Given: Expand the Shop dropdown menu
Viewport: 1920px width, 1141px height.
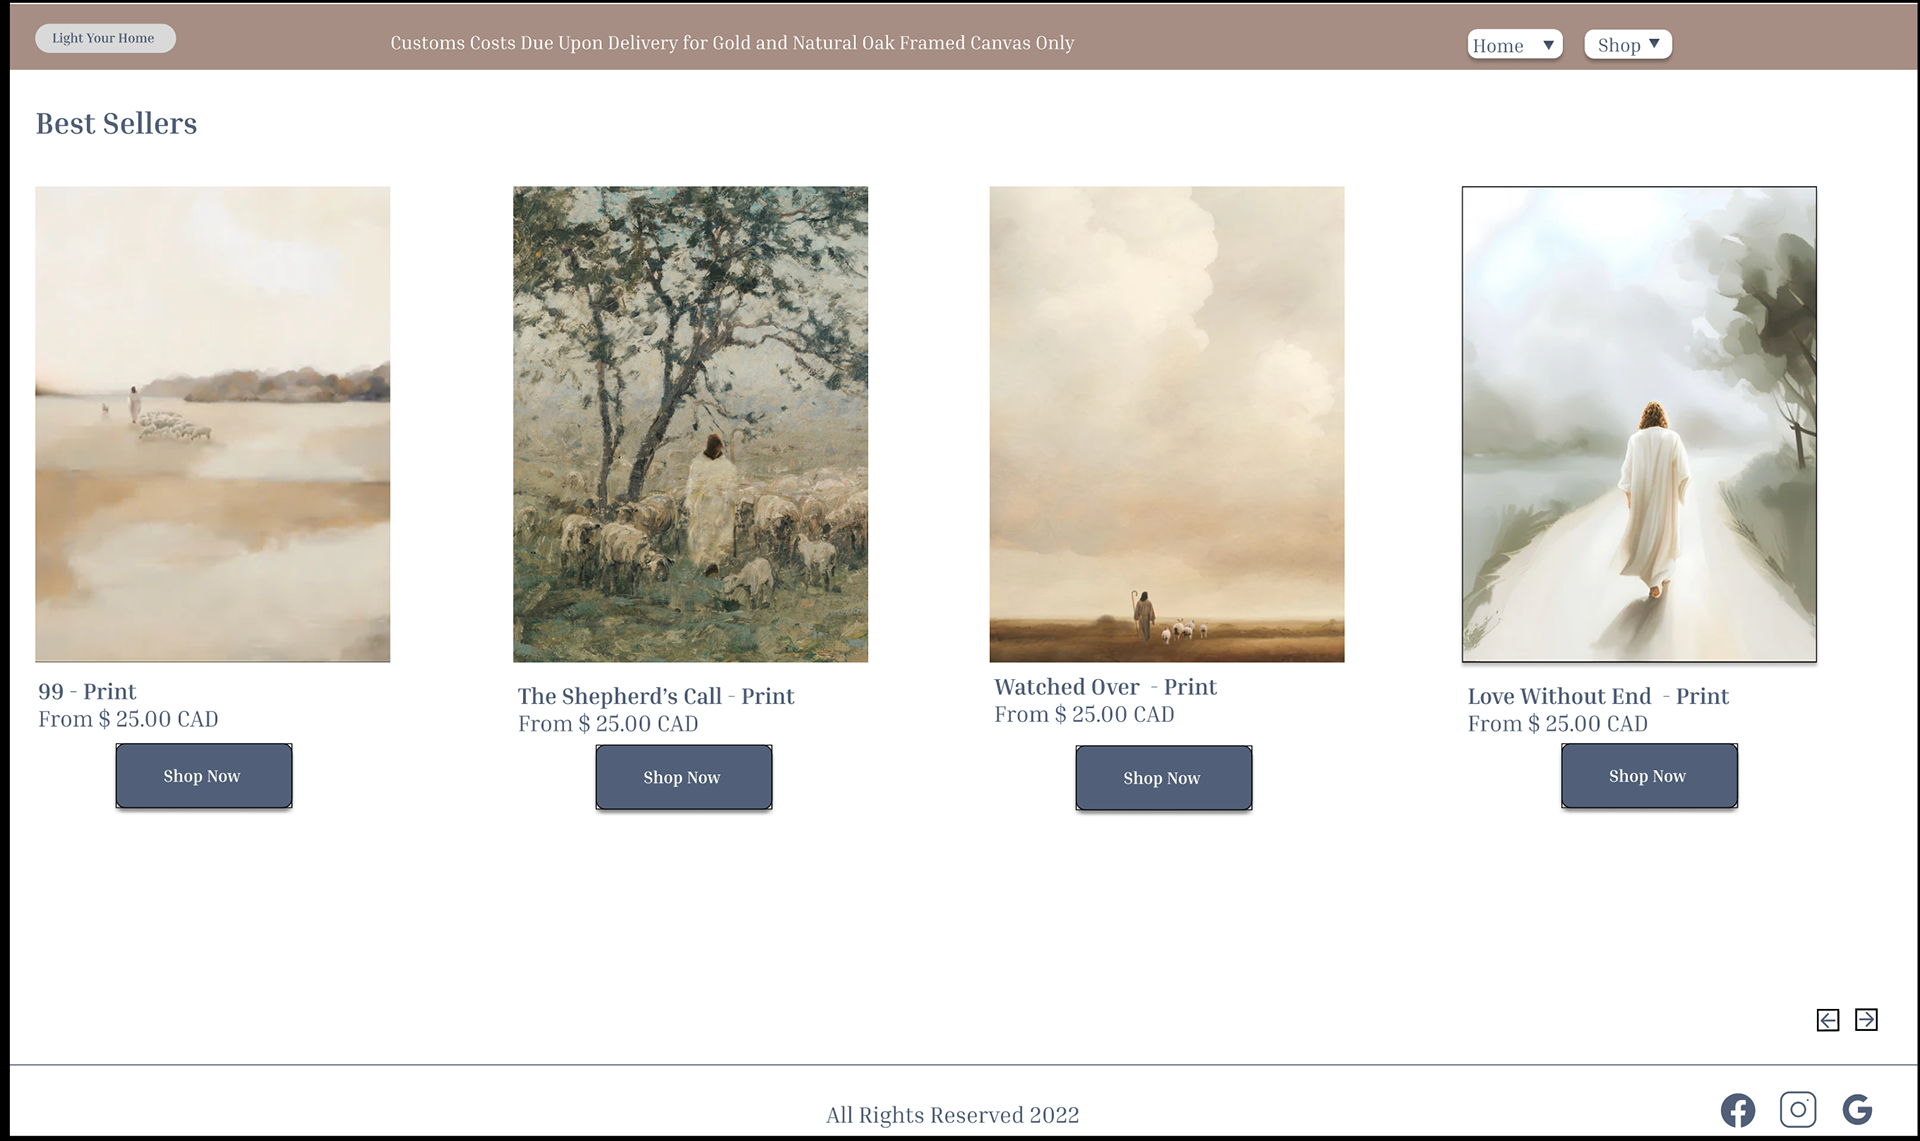Looking at the screenshot, I should 1628,44.
